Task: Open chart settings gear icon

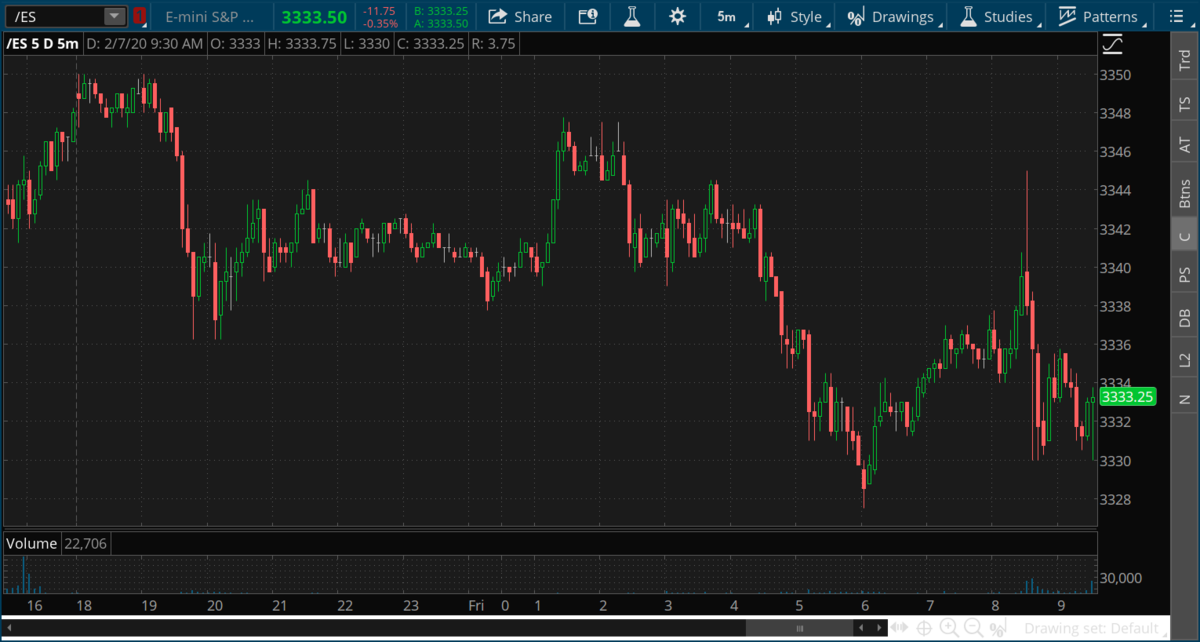Action: (677, 16)
